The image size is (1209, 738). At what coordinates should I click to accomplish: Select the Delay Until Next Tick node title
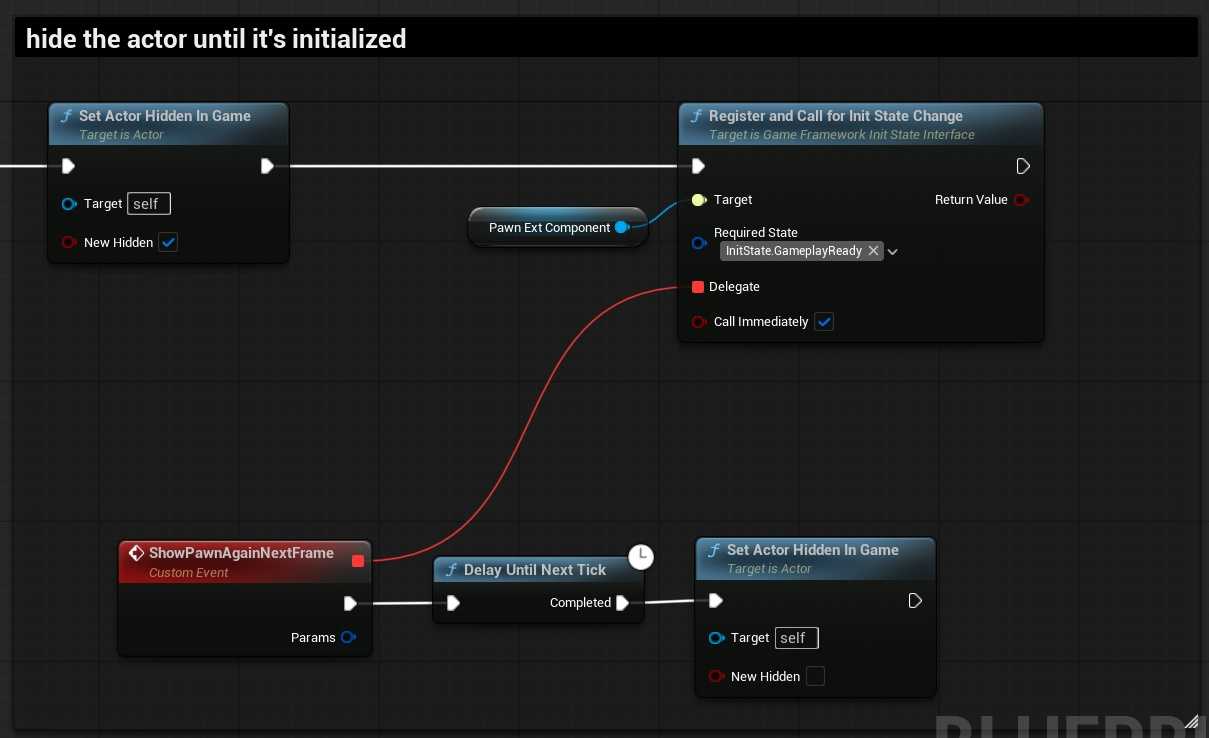coord(534,570)
